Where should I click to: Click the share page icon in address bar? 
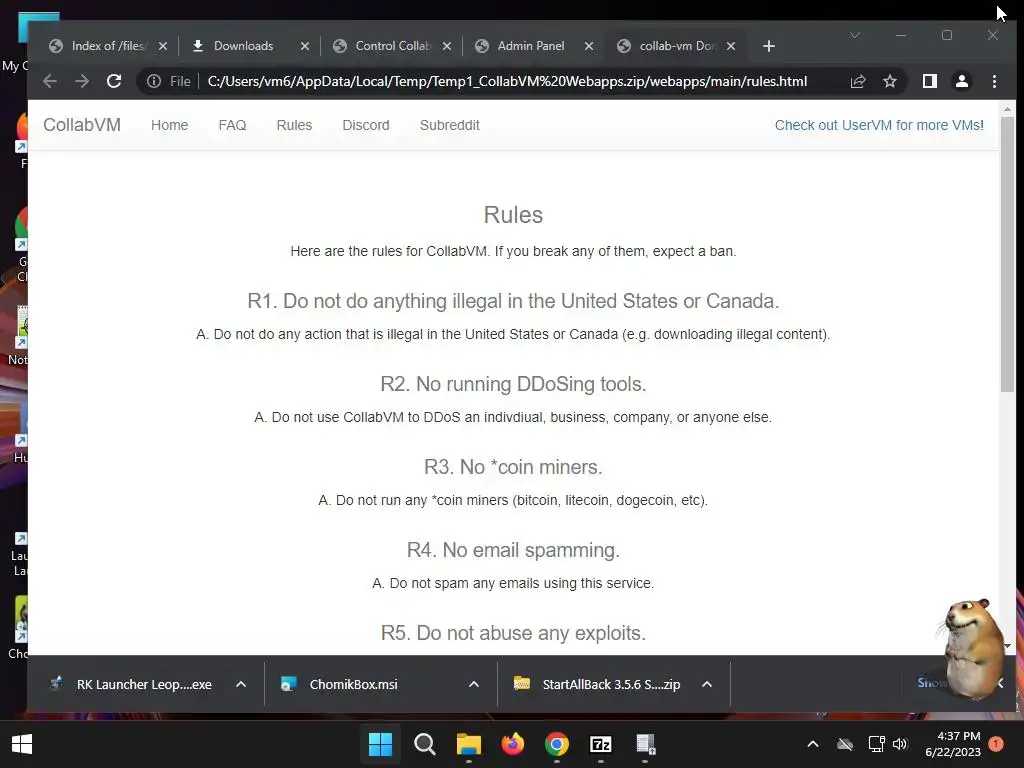(x=857, y=81)
